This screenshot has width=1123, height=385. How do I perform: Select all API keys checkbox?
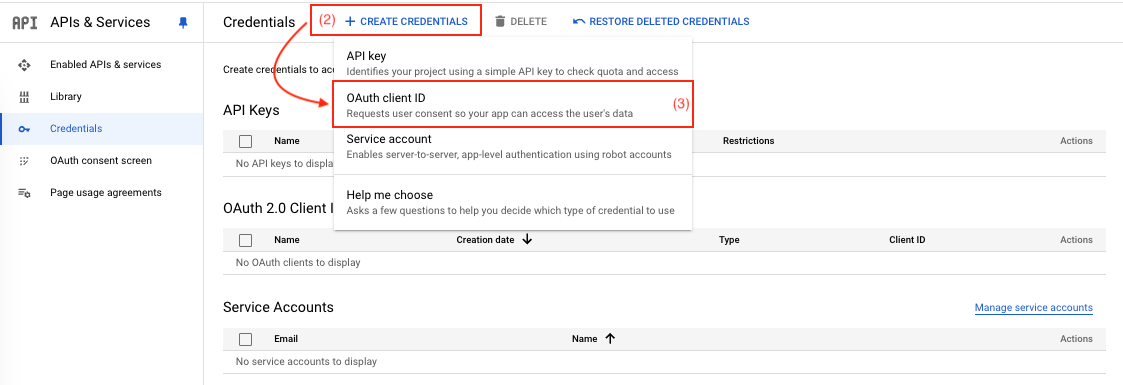(x=246, y=141)
